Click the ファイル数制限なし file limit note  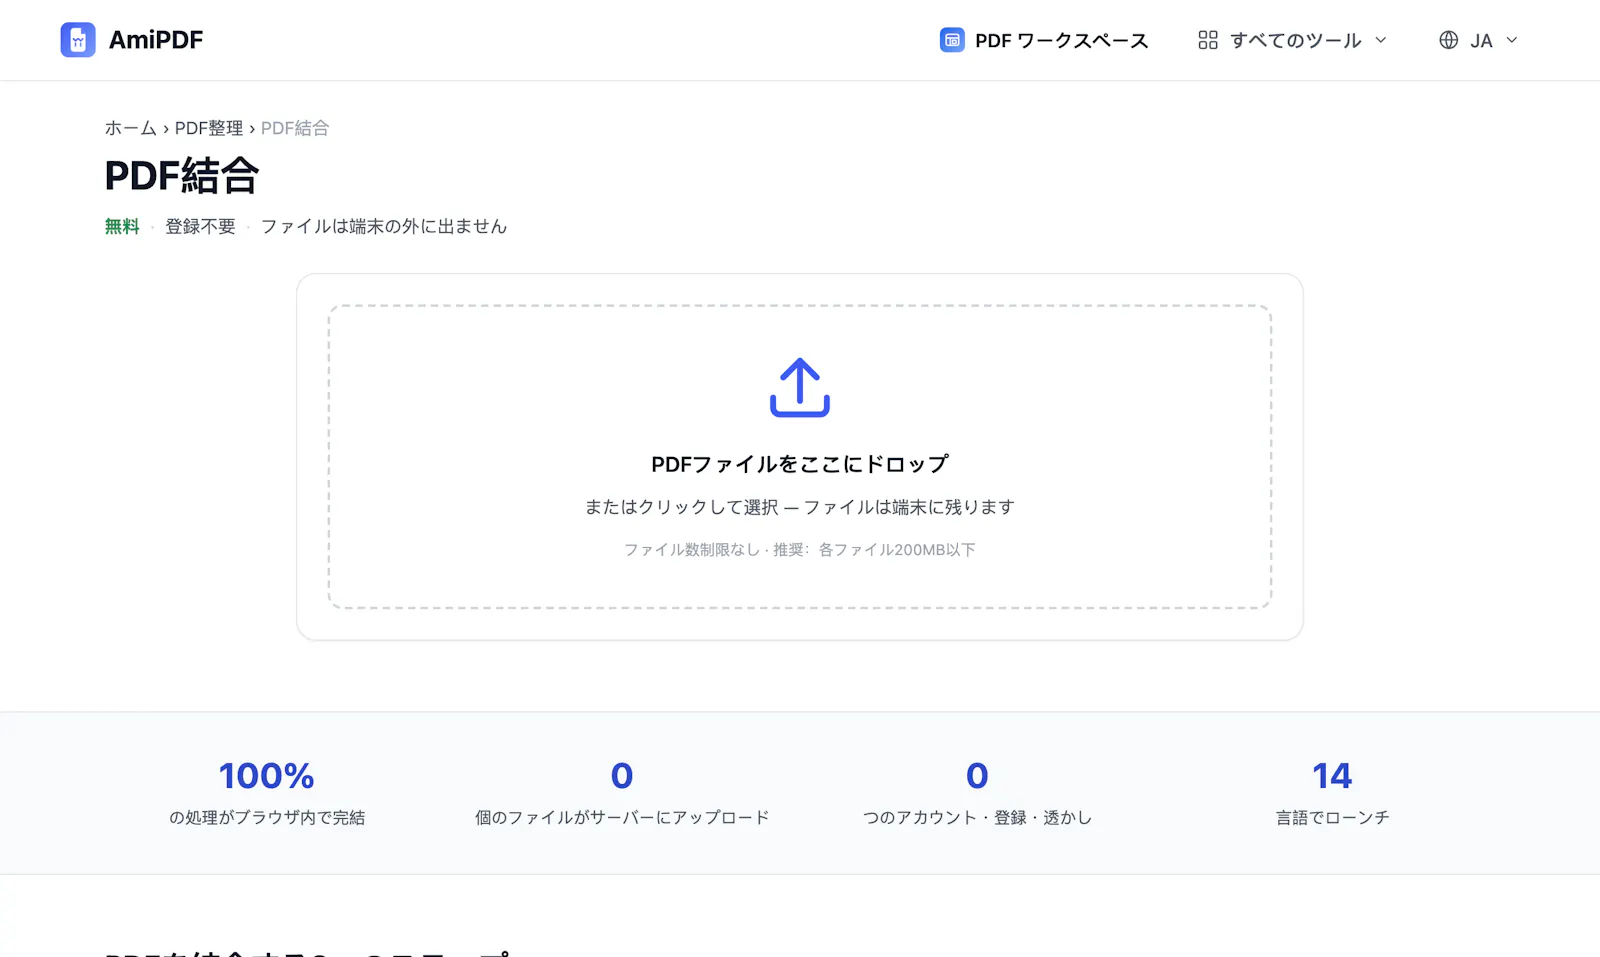point(800,550)
